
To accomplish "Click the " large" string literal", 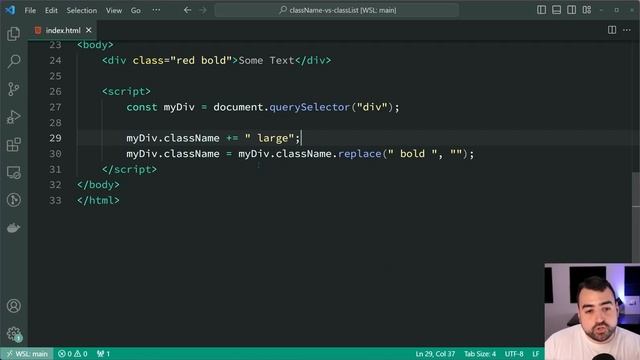I will [x=269, y=138].
